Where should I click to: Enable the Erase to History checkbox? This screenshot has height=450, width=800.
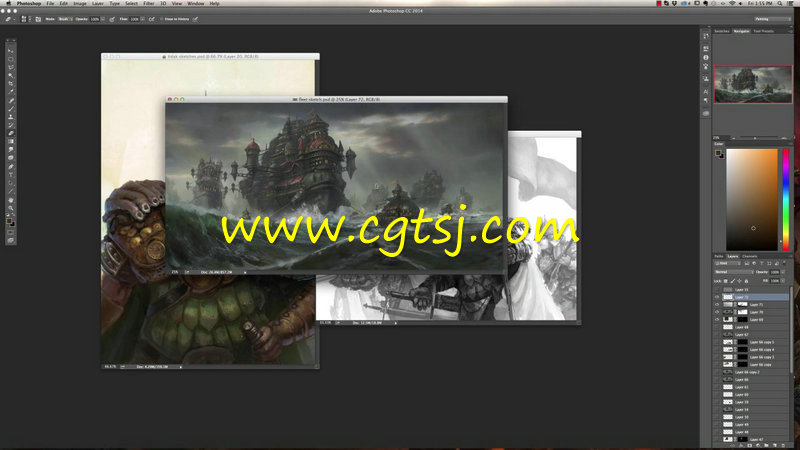[161, 19]
